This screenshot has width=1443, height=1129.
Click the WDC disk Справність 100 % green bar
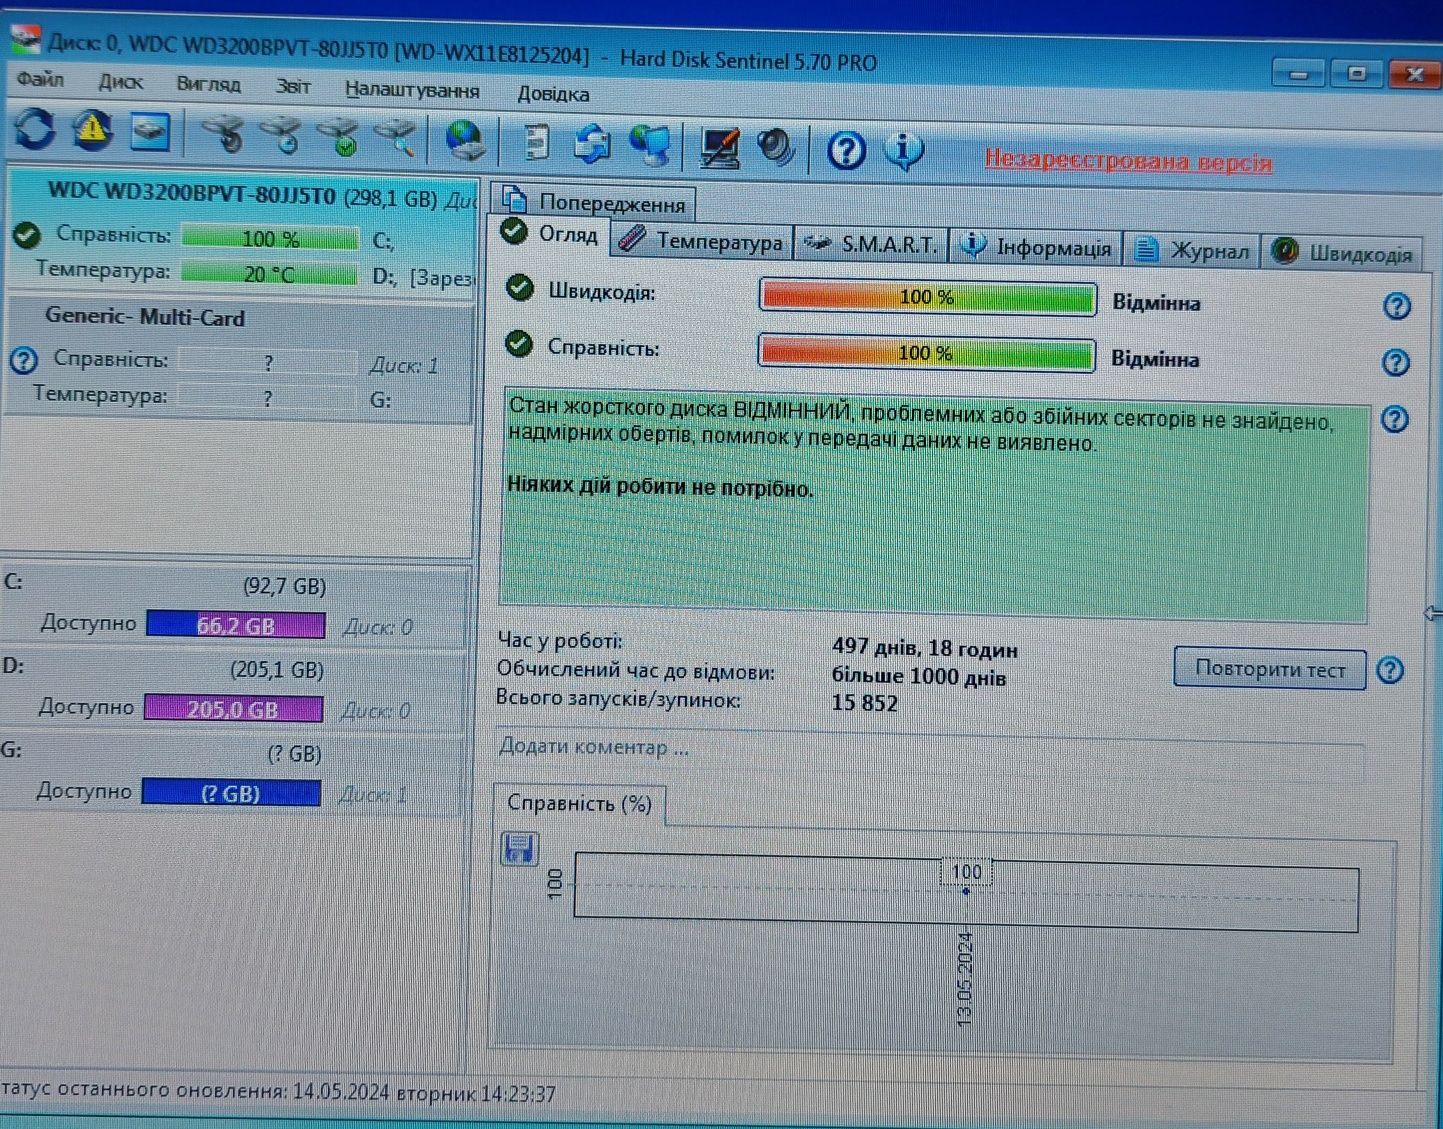[x=270, y=238]
